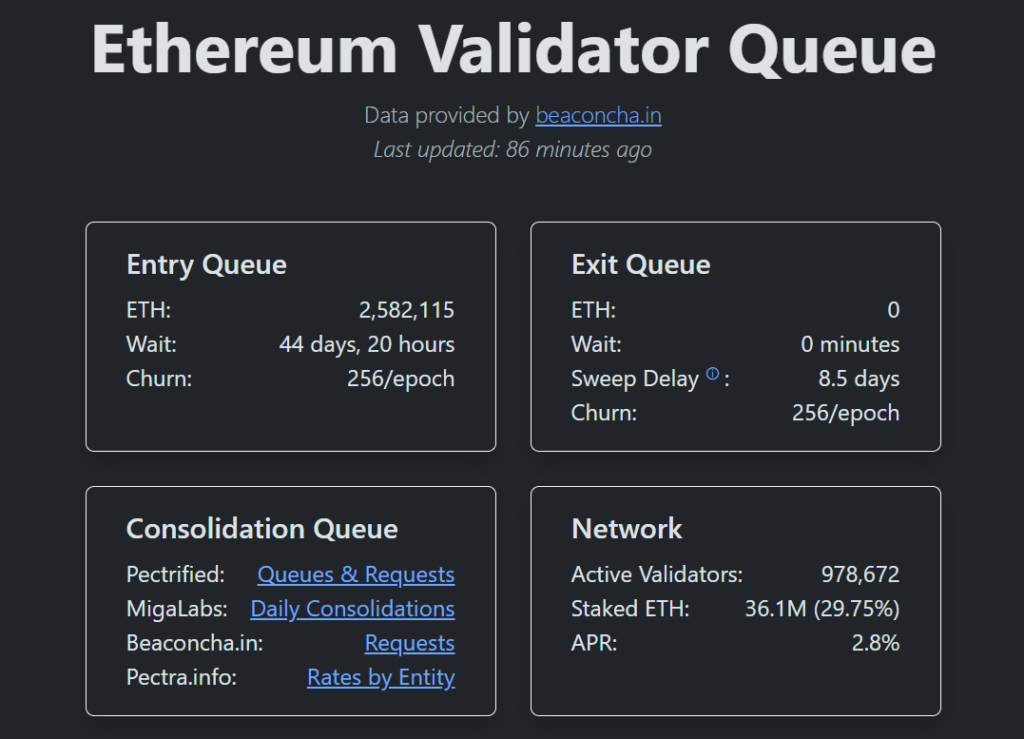Click the Sweep Delay info icon

[712, 375]
